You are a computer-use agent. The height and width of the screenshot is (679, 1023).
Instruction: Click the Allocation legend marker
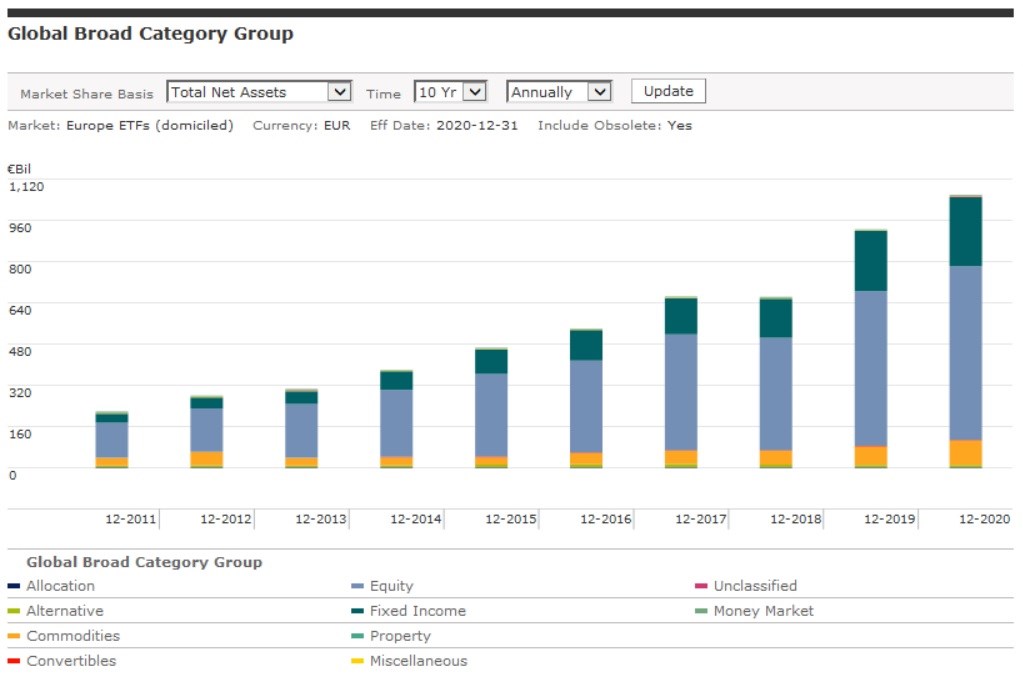[x=14, y=587]
